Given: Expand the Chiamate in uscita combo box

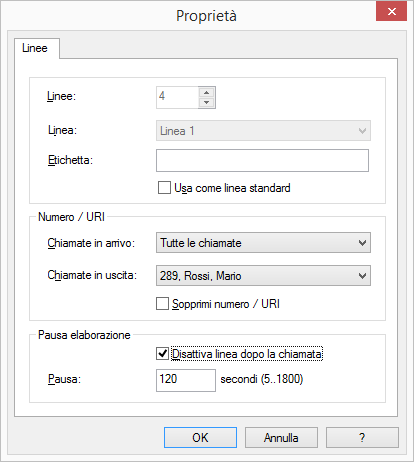Looking at the screenshot, I should (x=263, y=276).
